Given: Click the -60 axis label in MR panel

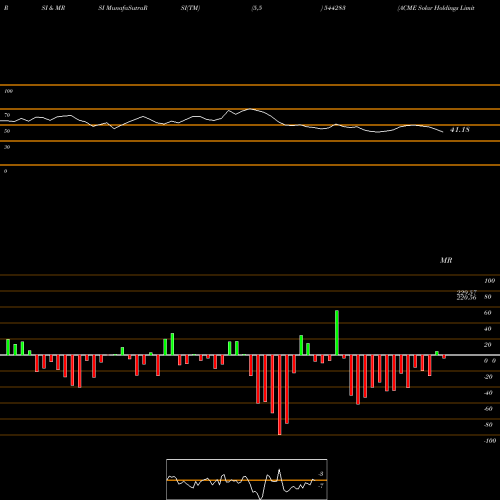Looking at the screenshot, I should coord(488,409).
